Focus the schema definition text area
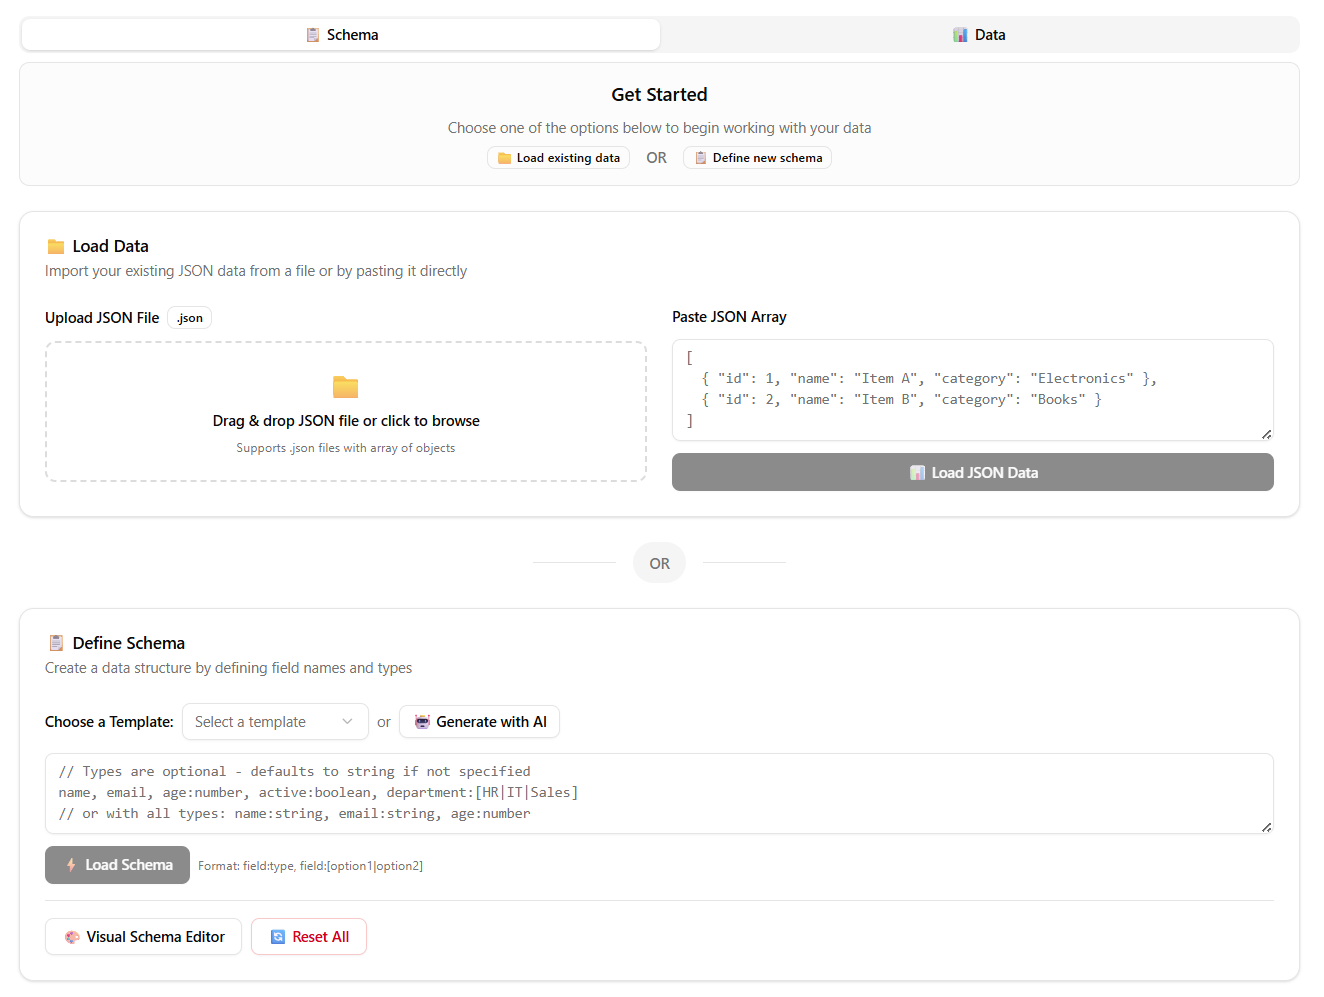The image size is (1324, 997). [658, 793]
